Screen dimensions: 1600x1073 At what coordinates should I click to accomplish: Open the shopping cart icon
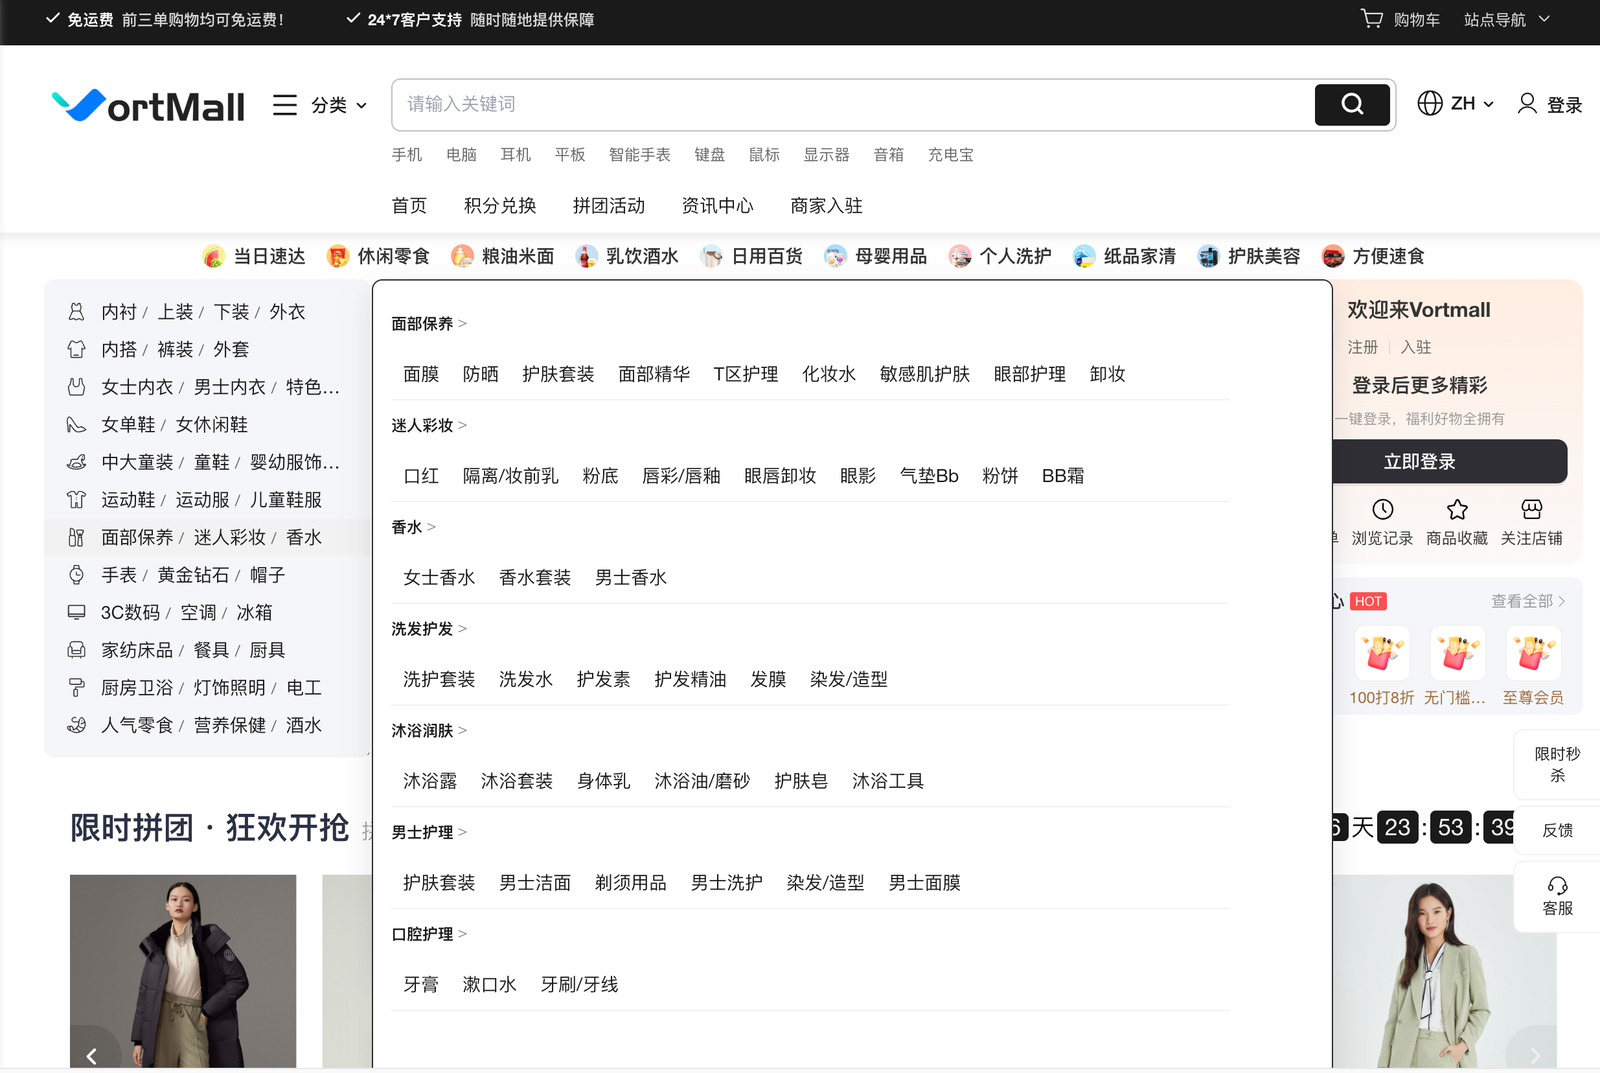(x=1372, y=19)
